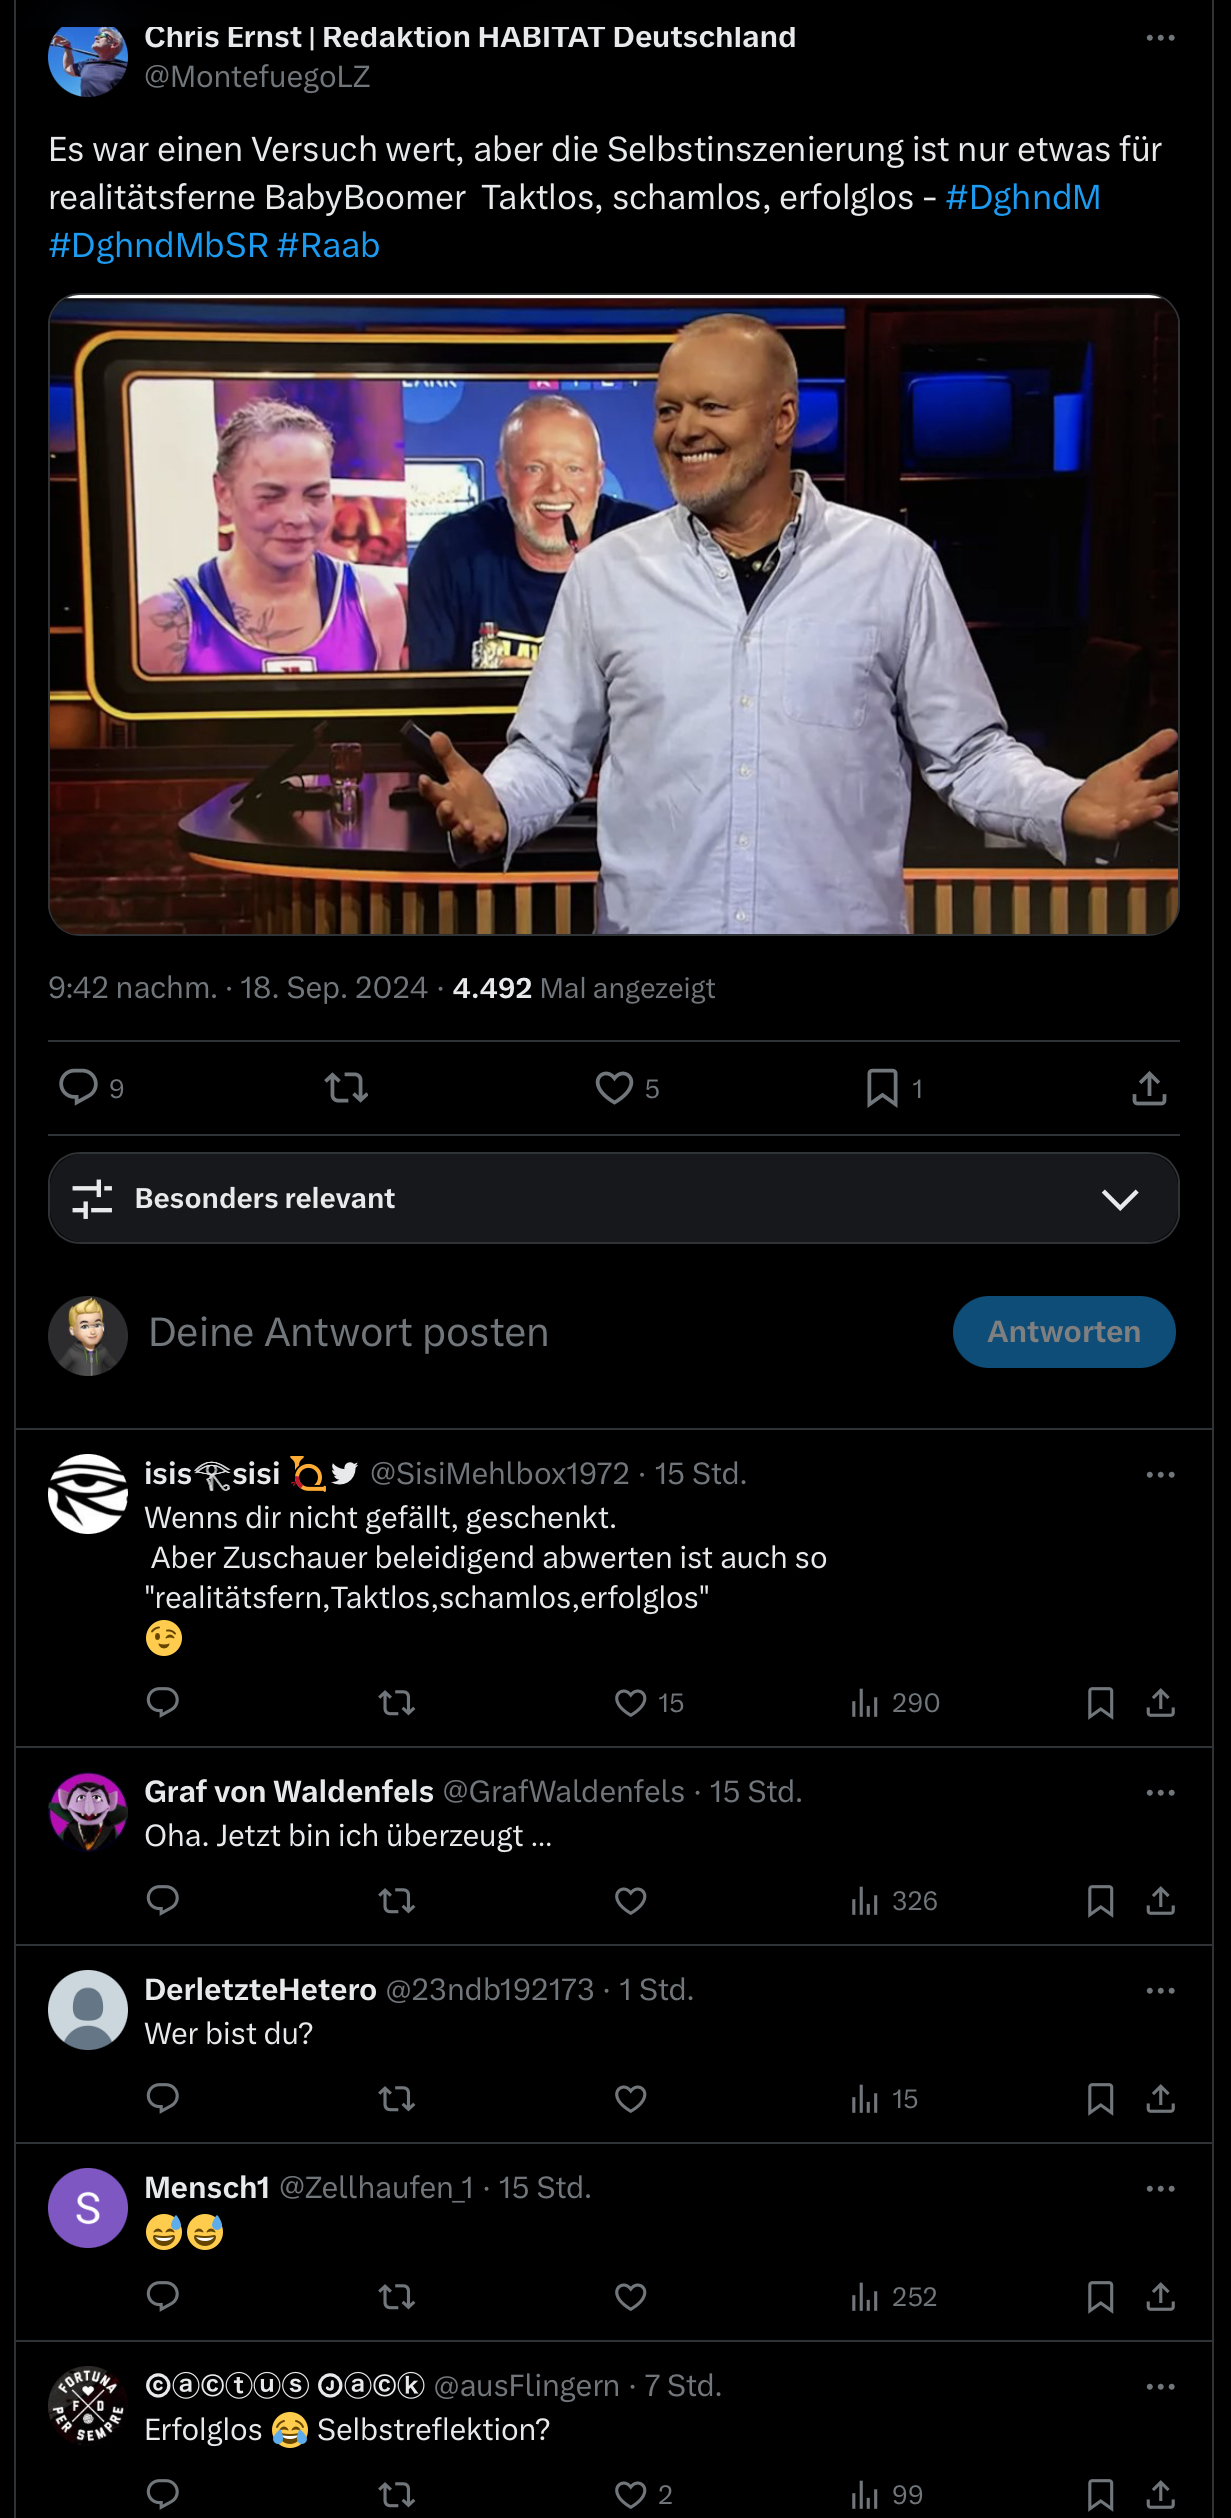Like isis sisi's reply
The width and height of the screenshot is (1231, 2518).
(630, 1702)
